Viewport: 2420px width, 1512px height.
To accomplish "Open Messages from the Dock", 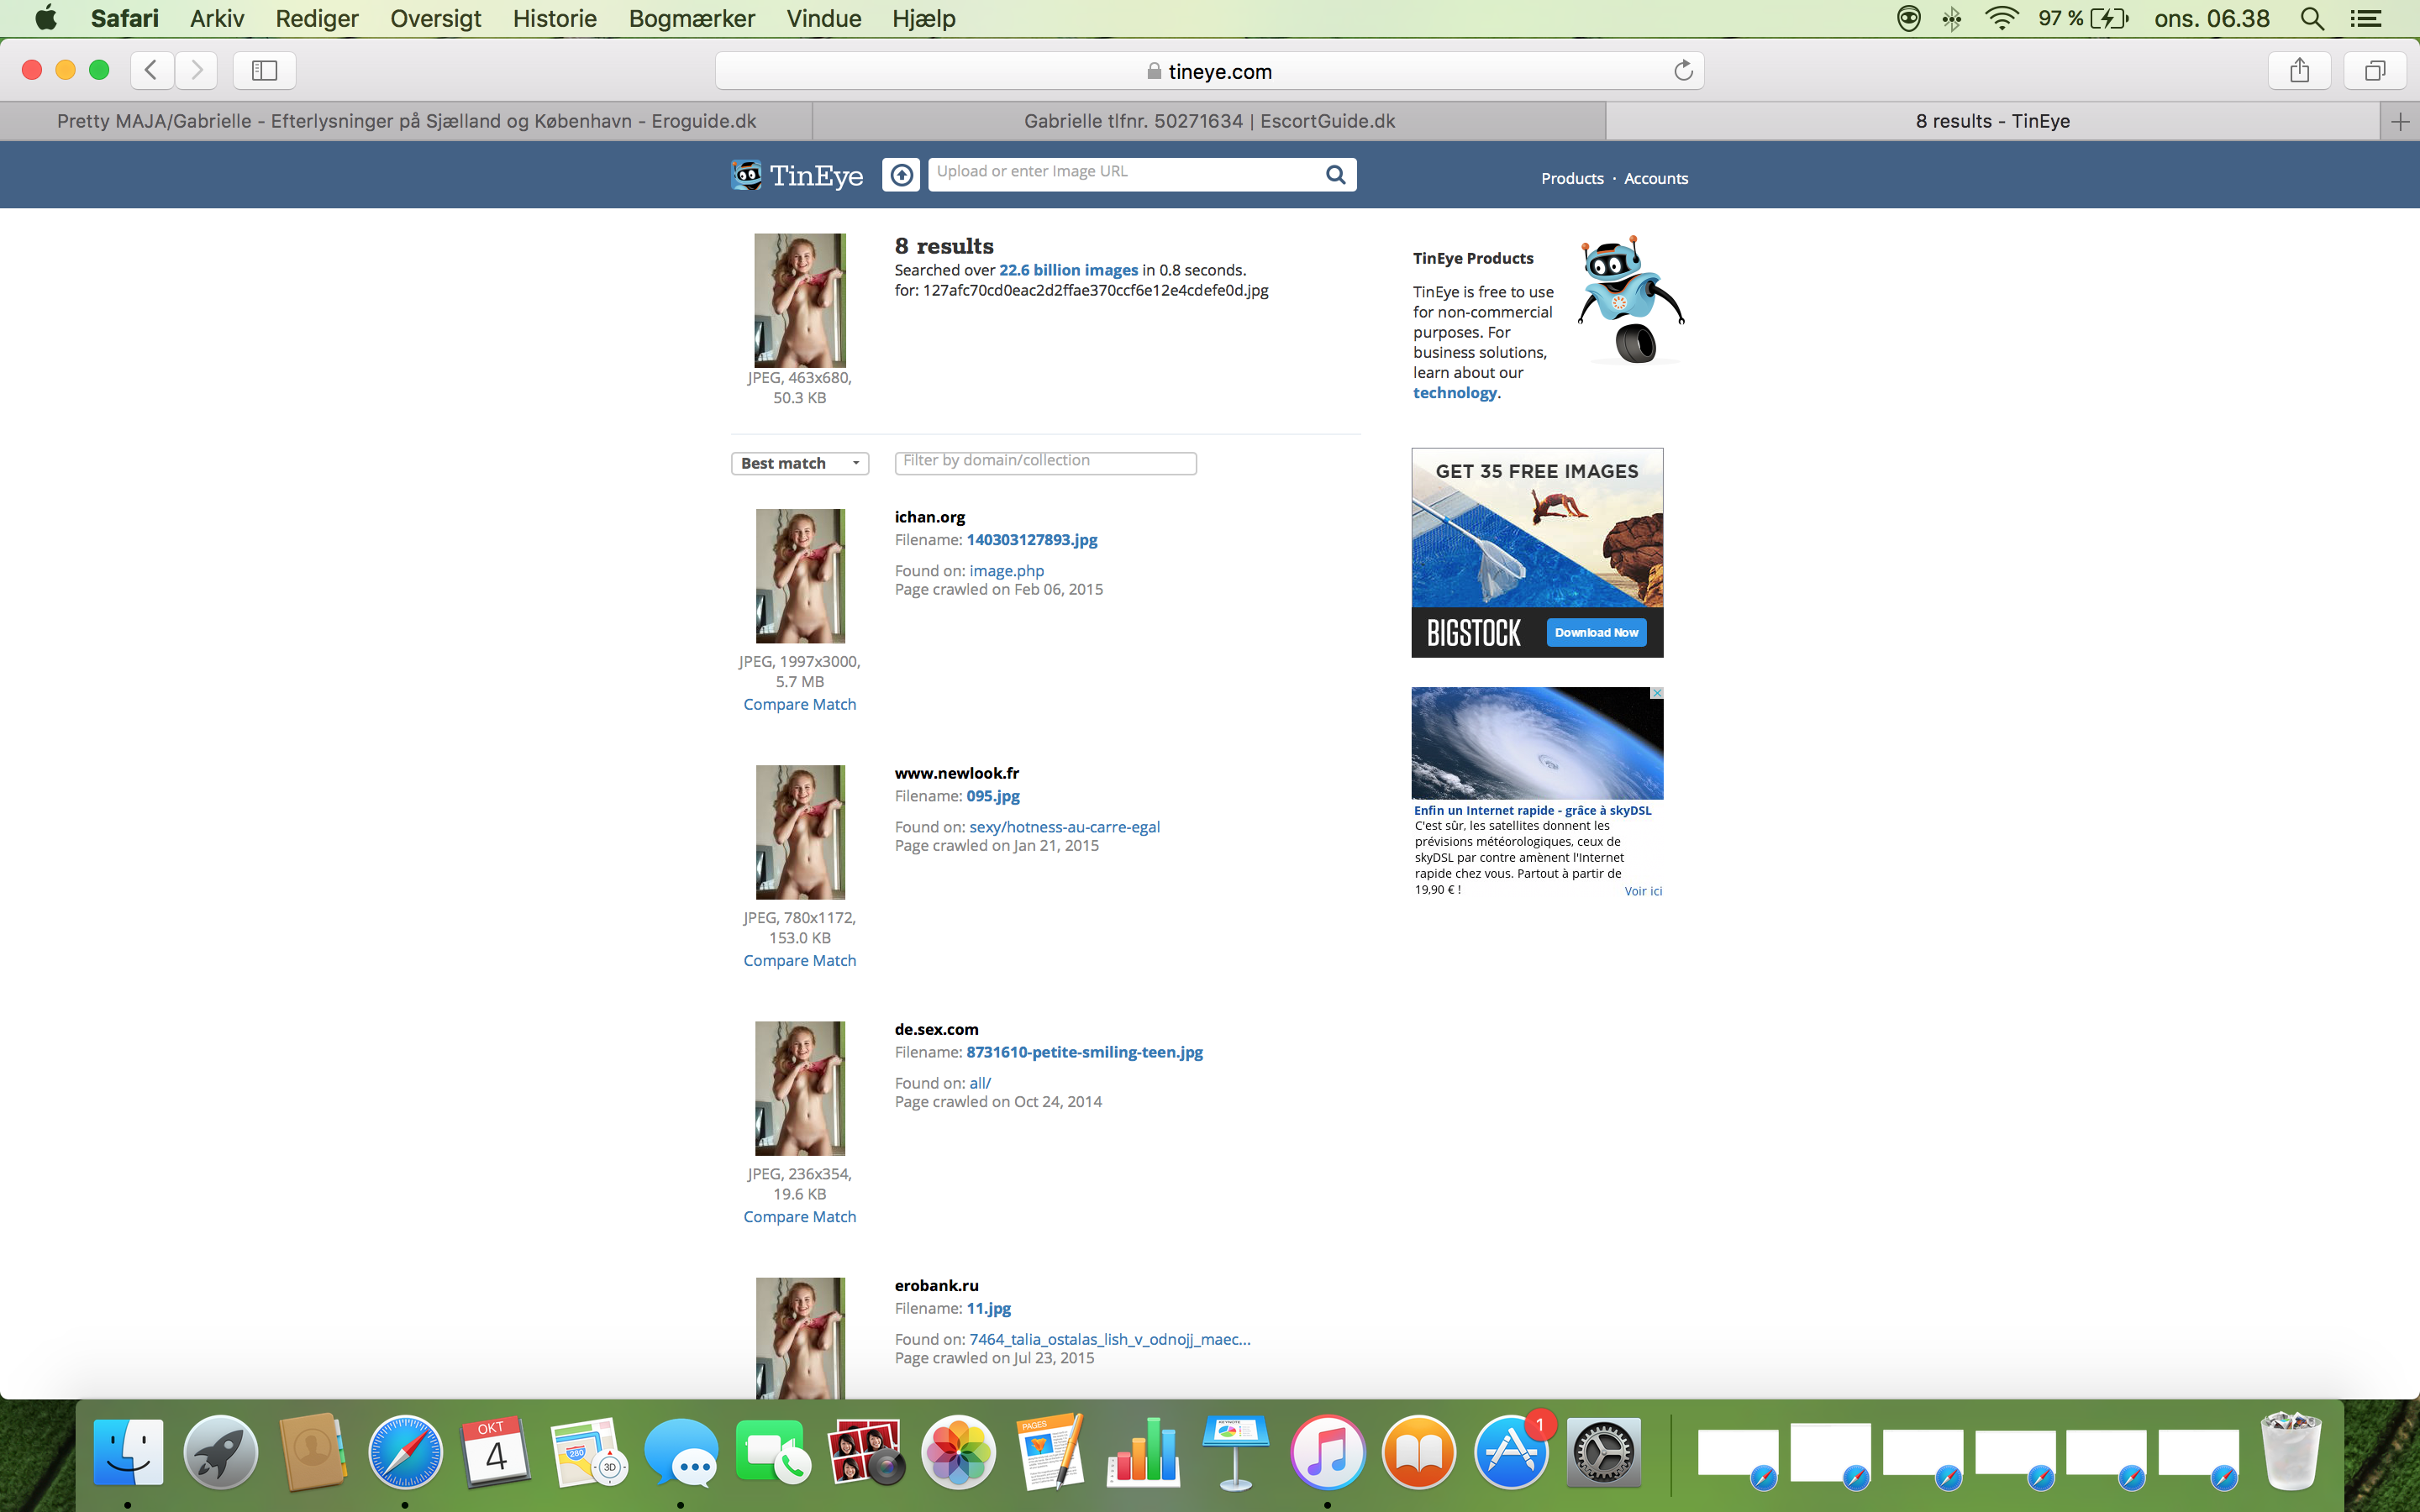I will pos(681,1452).
